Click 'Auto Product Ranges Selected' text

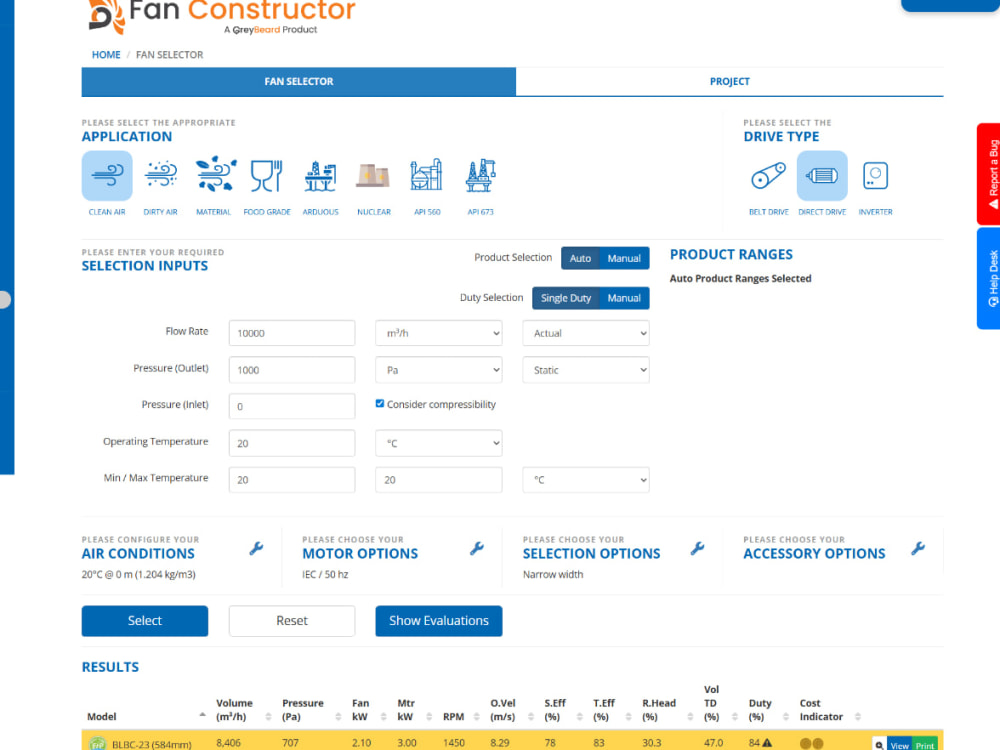(740, 279)
